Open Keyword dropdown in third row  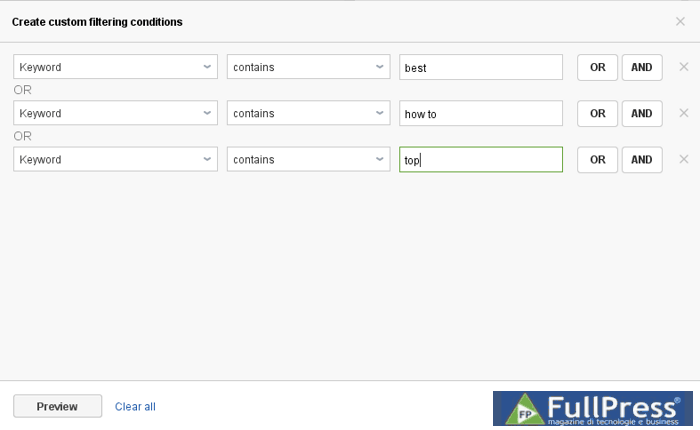[x=115, y=159]
